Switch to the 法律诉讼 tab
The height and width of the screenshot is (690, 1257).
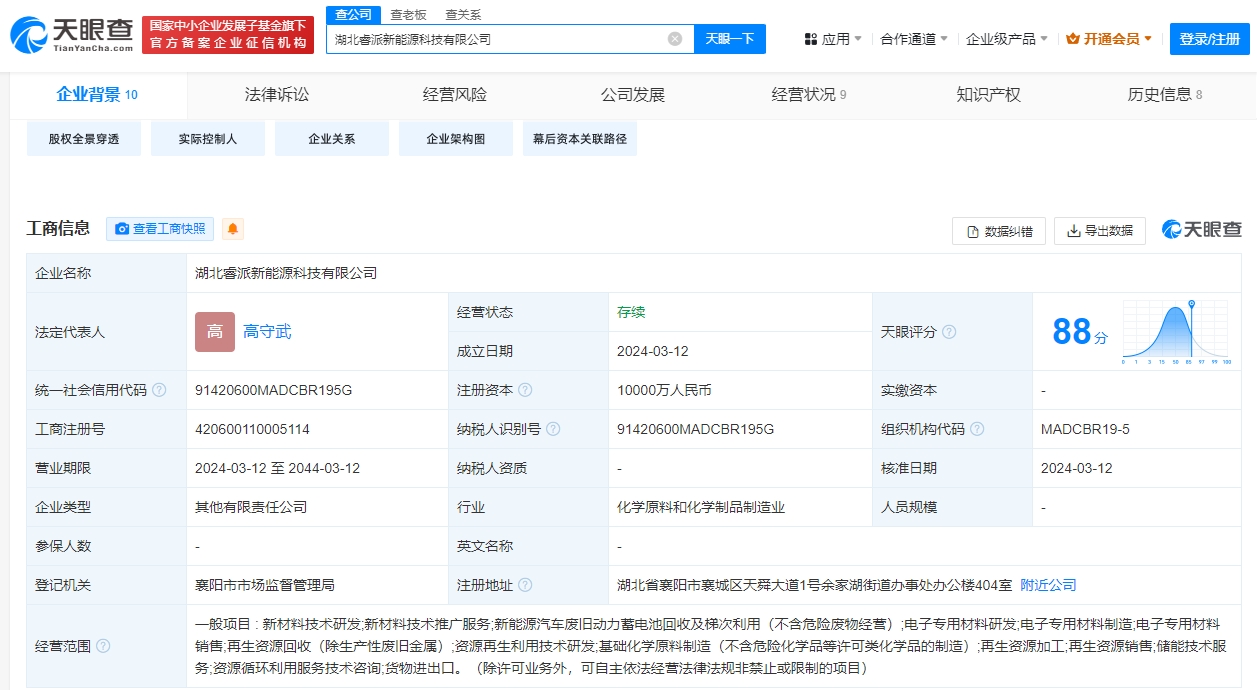click(277, 95)
